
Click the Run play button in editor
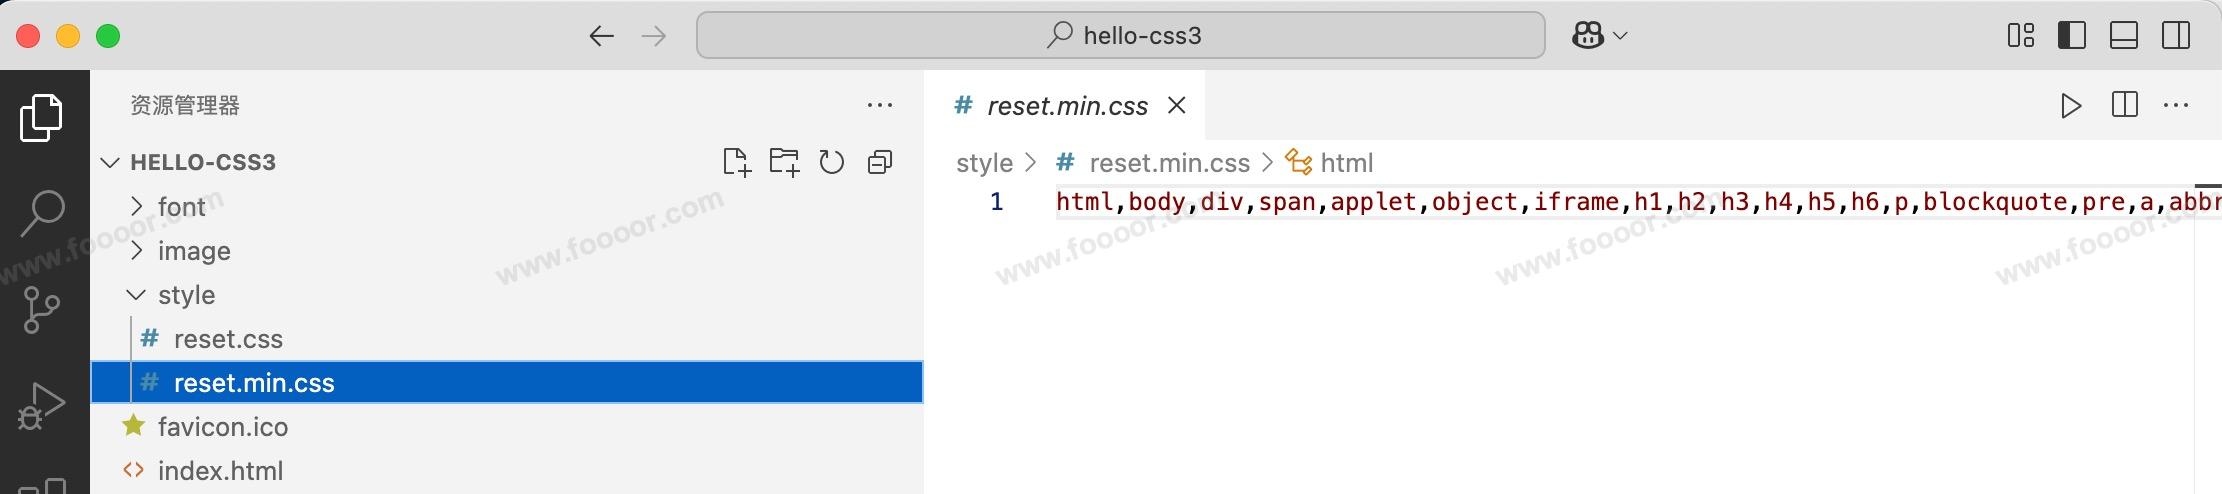[2071, 105]
